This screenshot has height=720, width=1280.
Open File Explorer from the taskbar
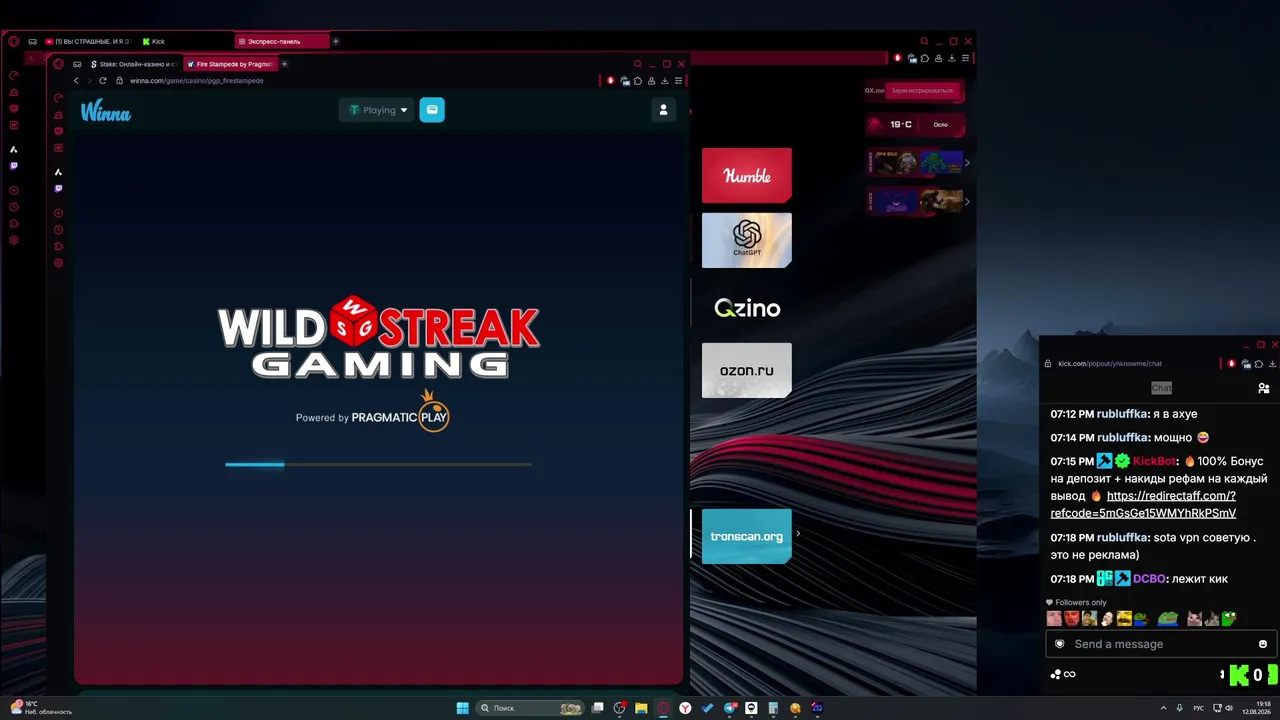[641, 708]
